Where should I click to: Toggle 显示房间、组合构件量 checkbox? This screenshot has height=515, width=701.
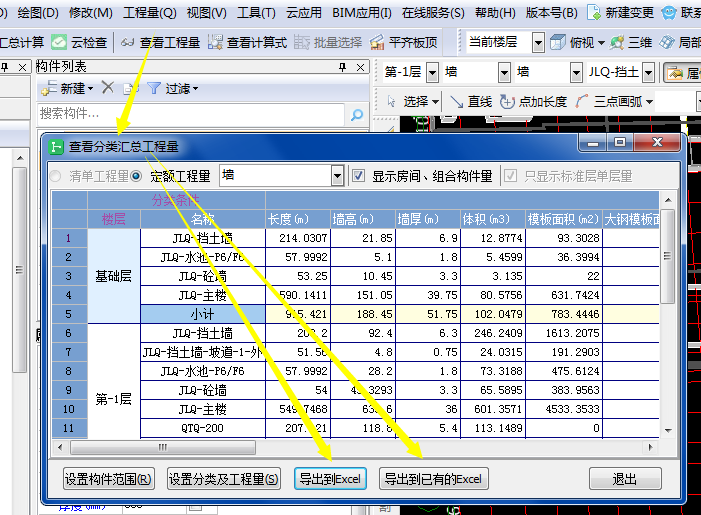(358, 176)
